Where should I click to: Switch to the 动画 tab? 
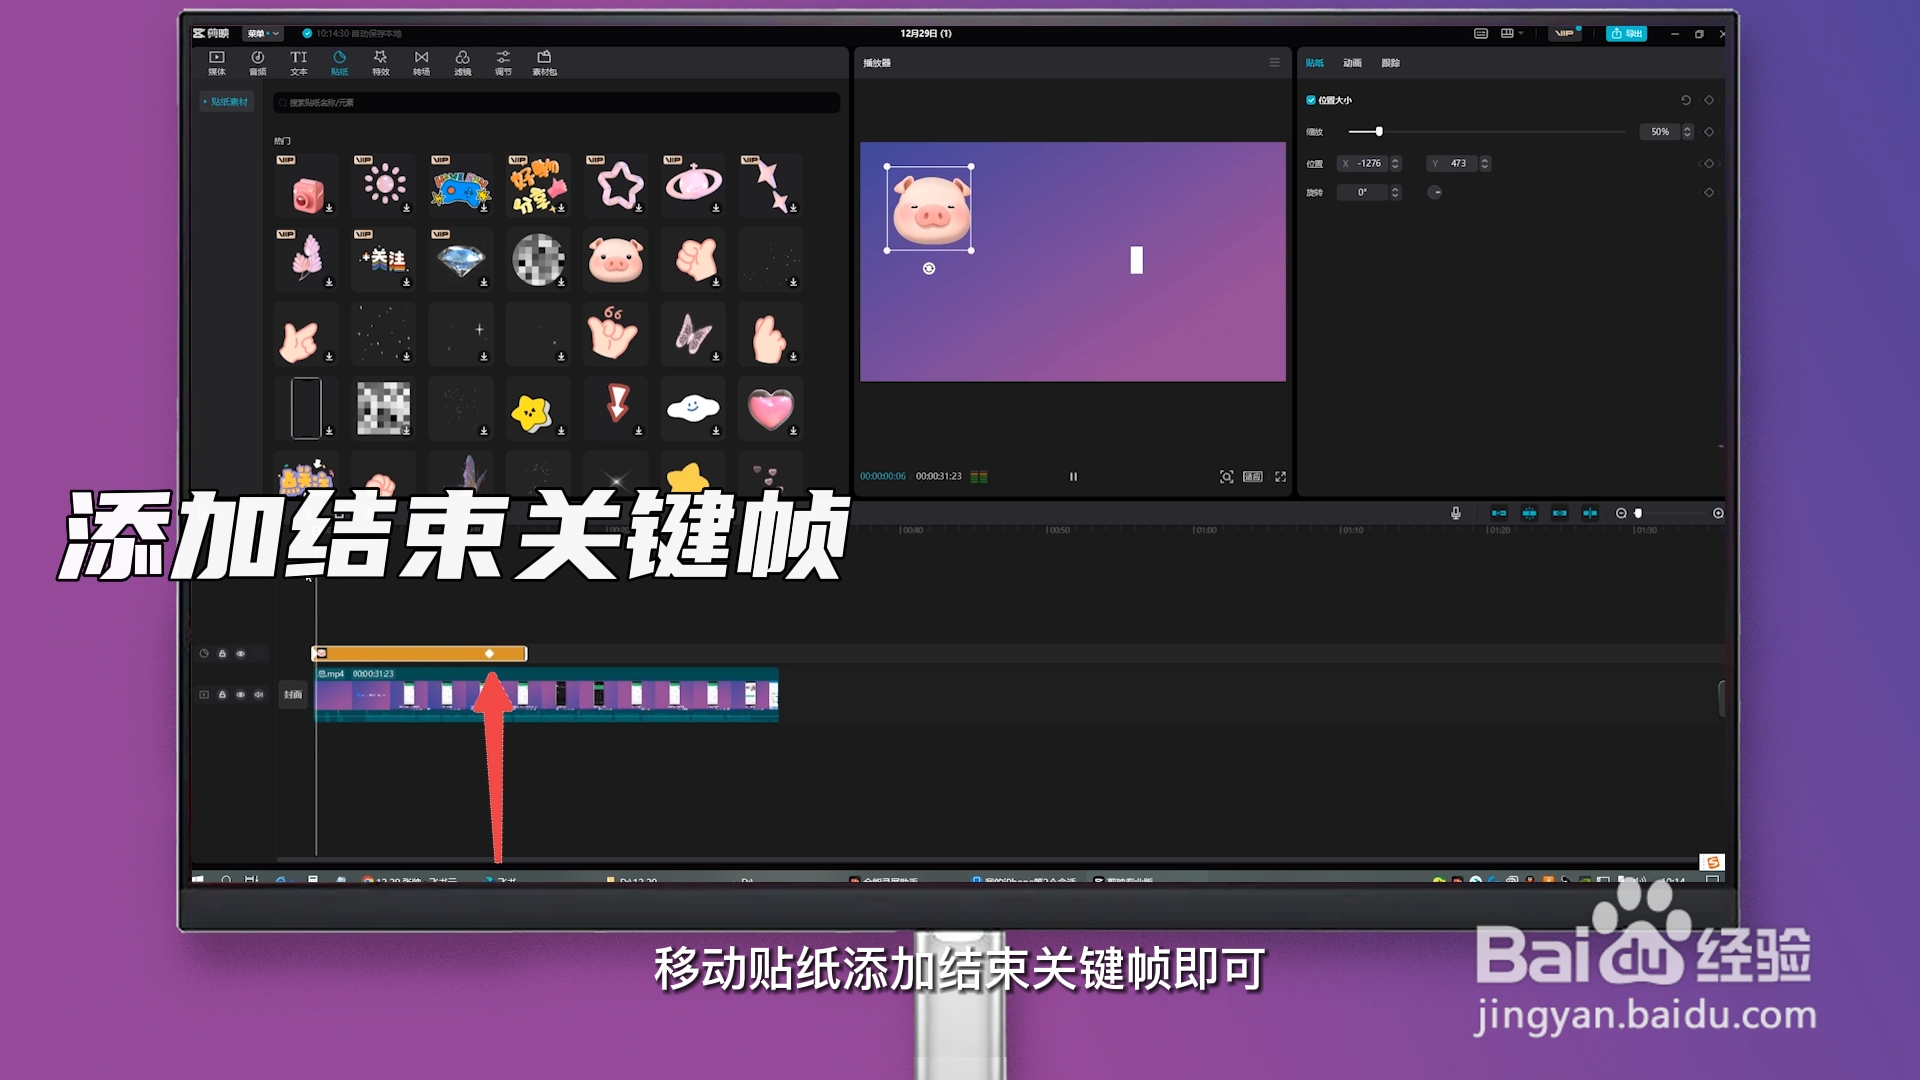[1352, 63]
